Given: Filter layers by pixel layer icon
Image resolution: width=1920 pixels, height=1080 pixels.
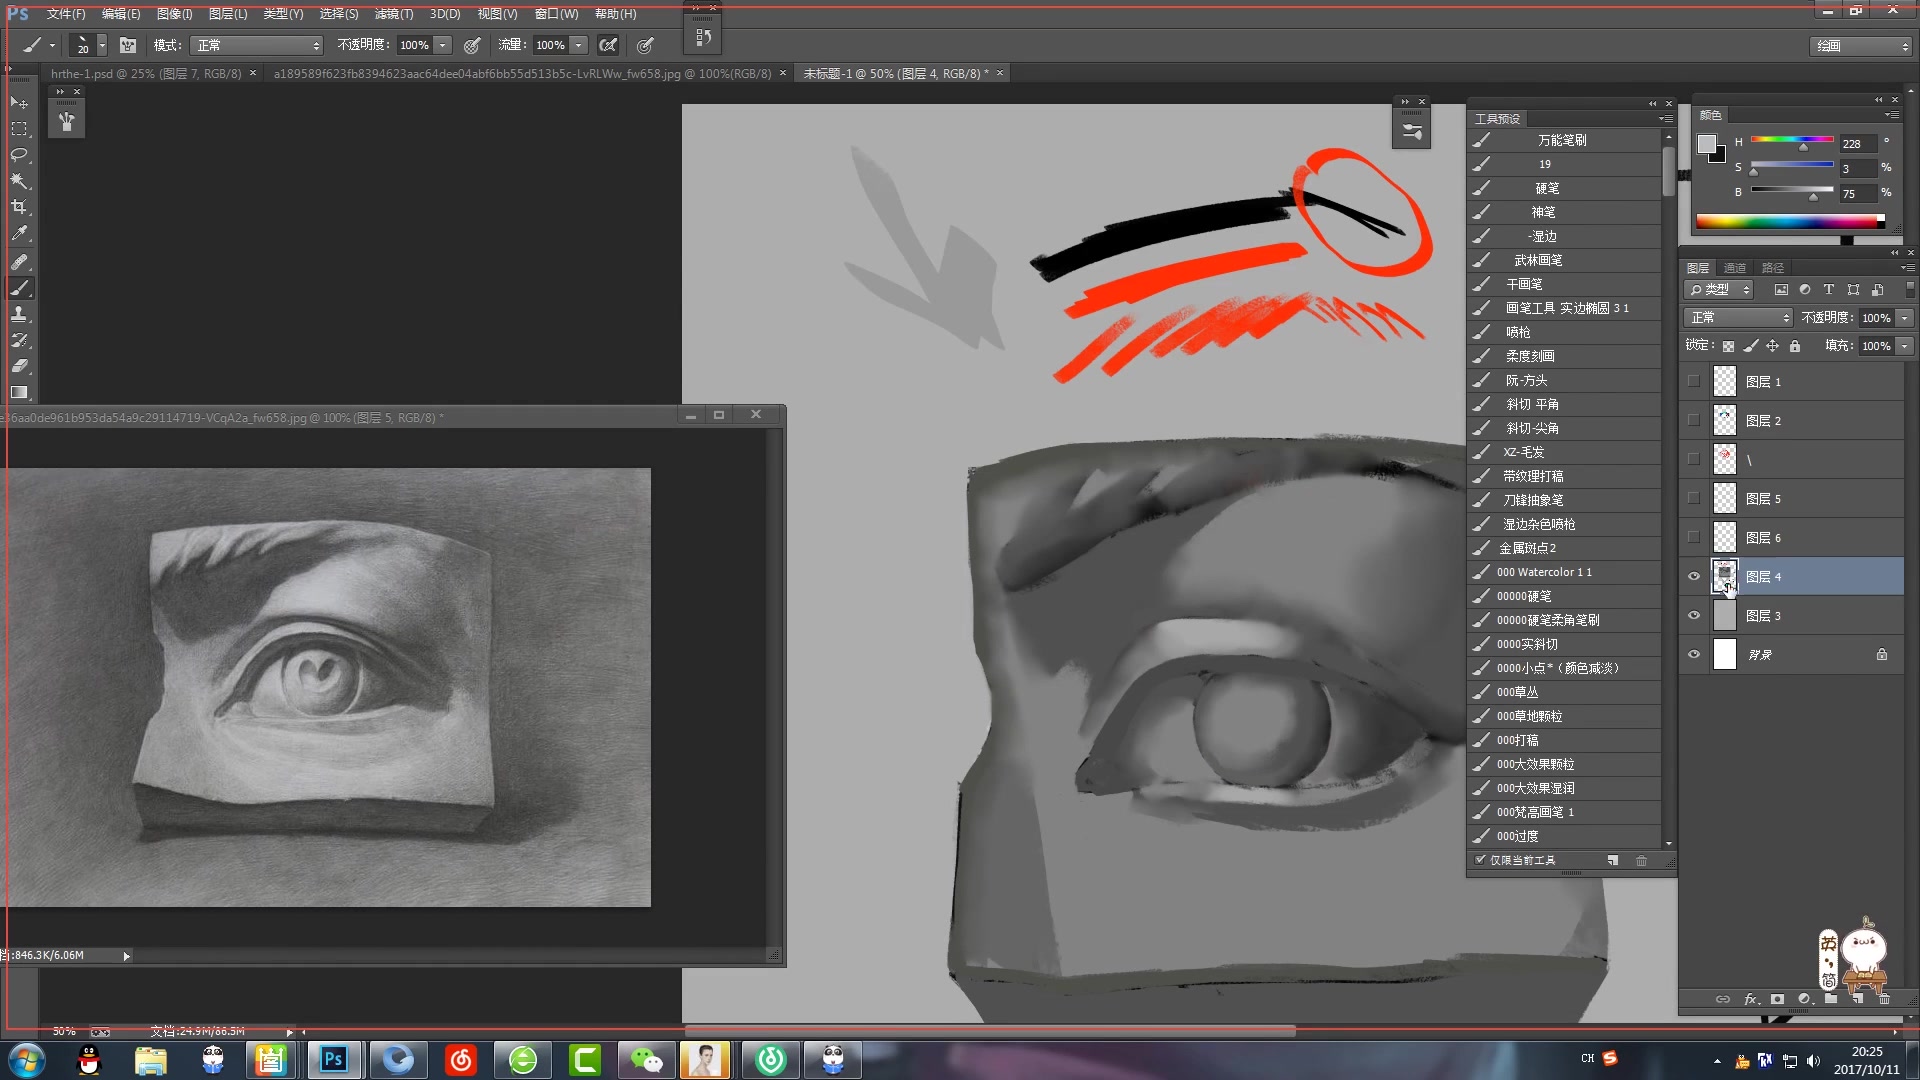Looking at the screenshot, I should pos(1781,290).
